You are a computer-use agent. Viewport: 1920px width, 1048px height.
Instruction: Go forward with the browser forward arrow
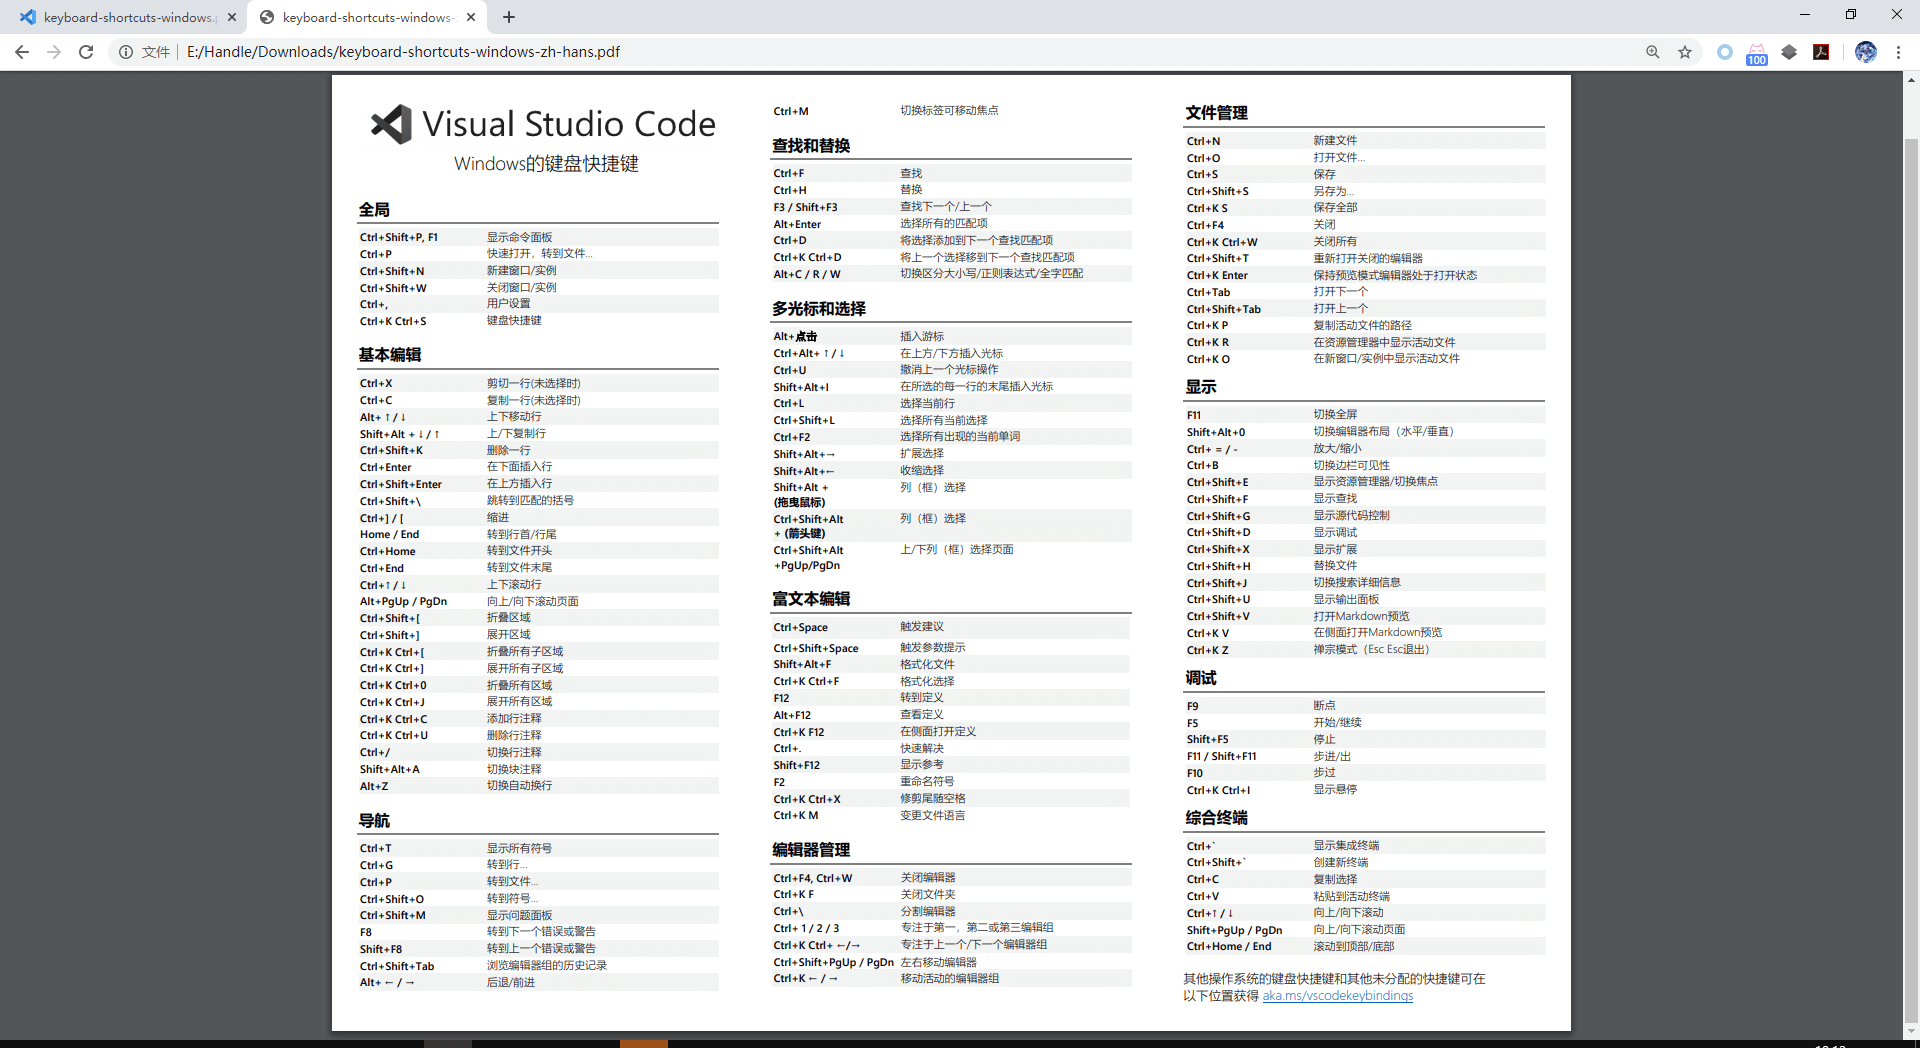(x=54, y=52)
